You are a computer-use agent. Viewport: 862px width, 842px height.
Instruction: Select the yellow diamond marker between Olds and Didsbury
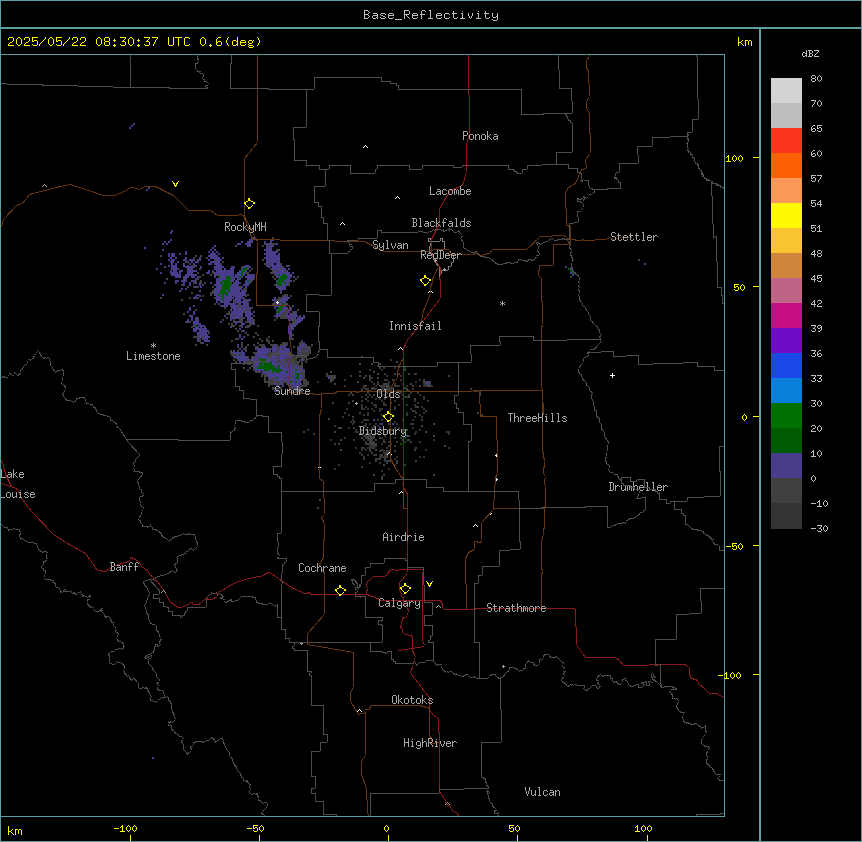389,417
